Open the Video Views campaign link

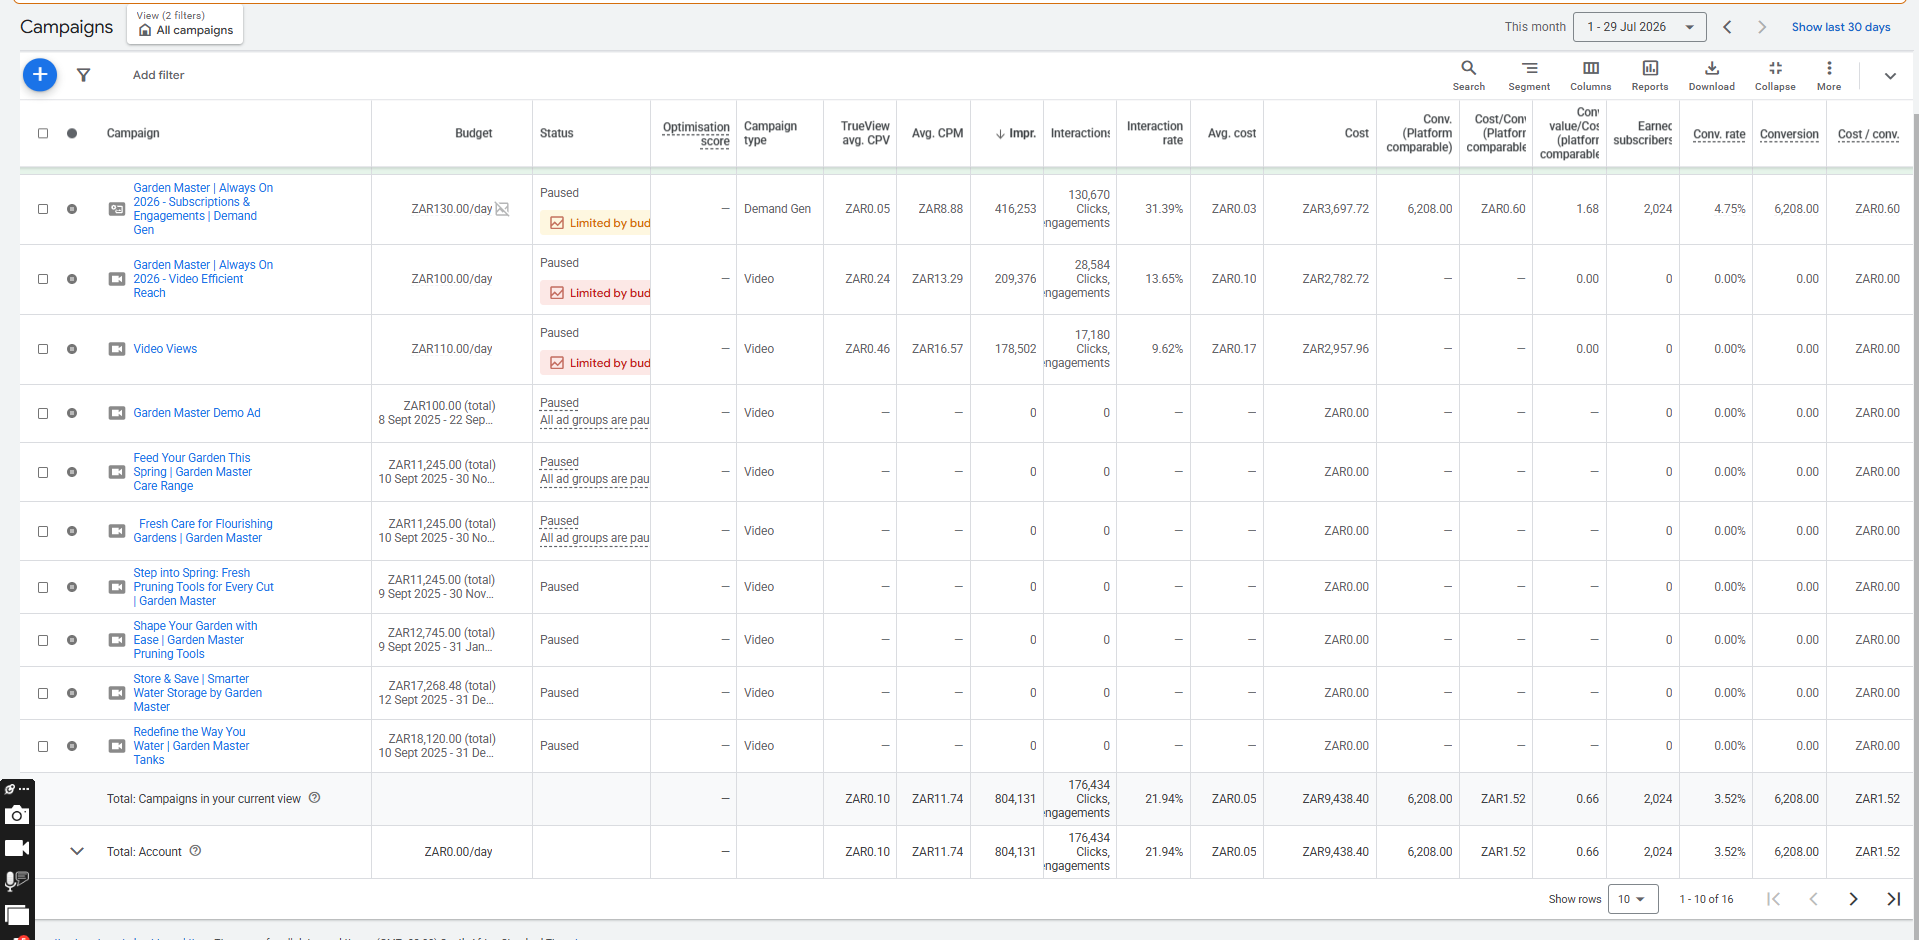[165, 349]
